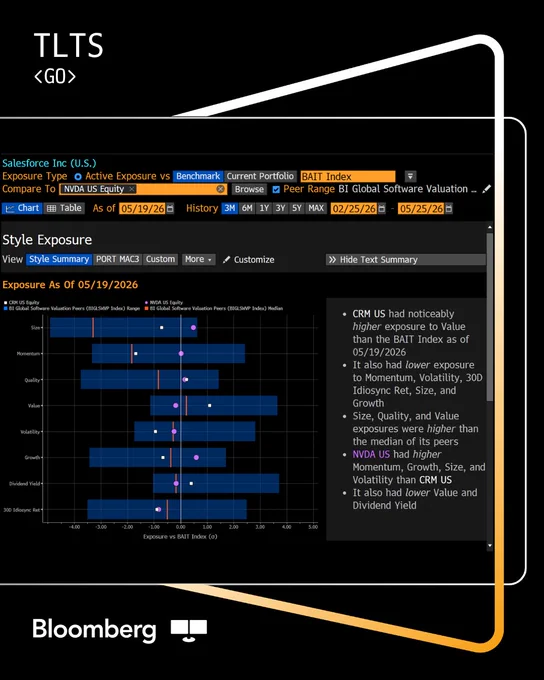Click NVDA US Equity legend entry
The width and height of the screenshot is (544, 680).
point(164,302)
